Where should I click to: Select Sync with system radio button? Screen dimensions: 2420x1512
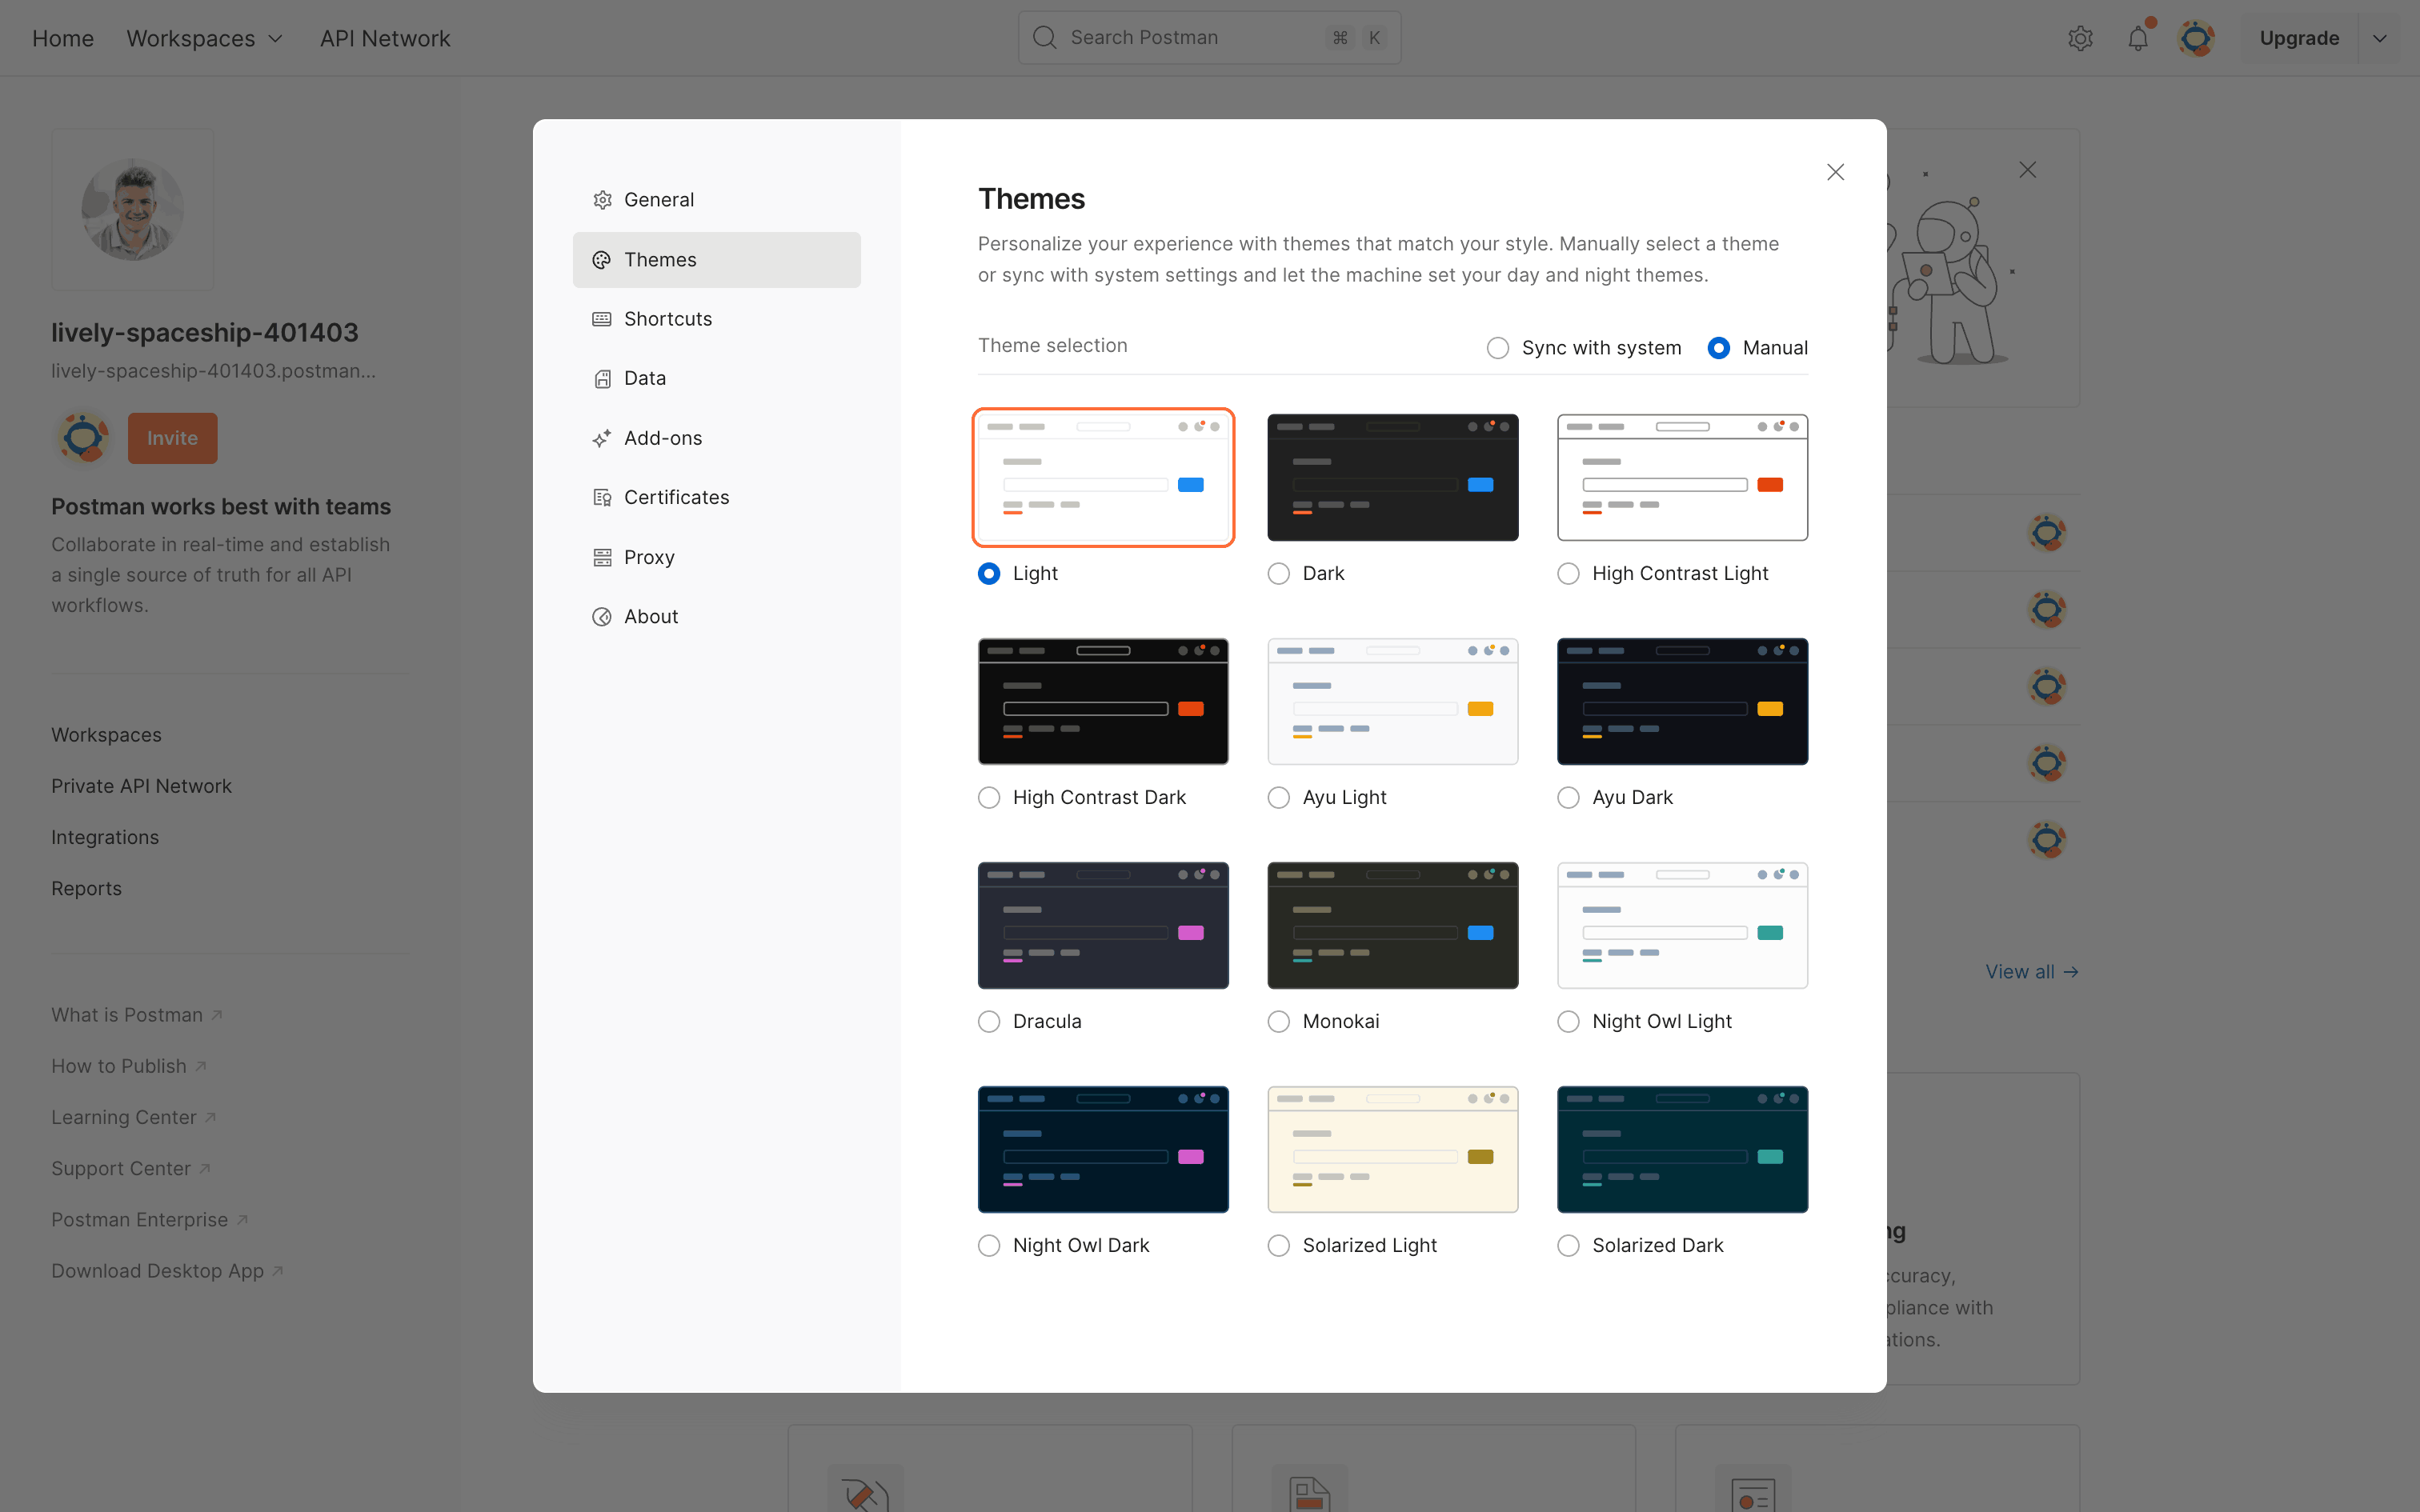pos(1497,348)
